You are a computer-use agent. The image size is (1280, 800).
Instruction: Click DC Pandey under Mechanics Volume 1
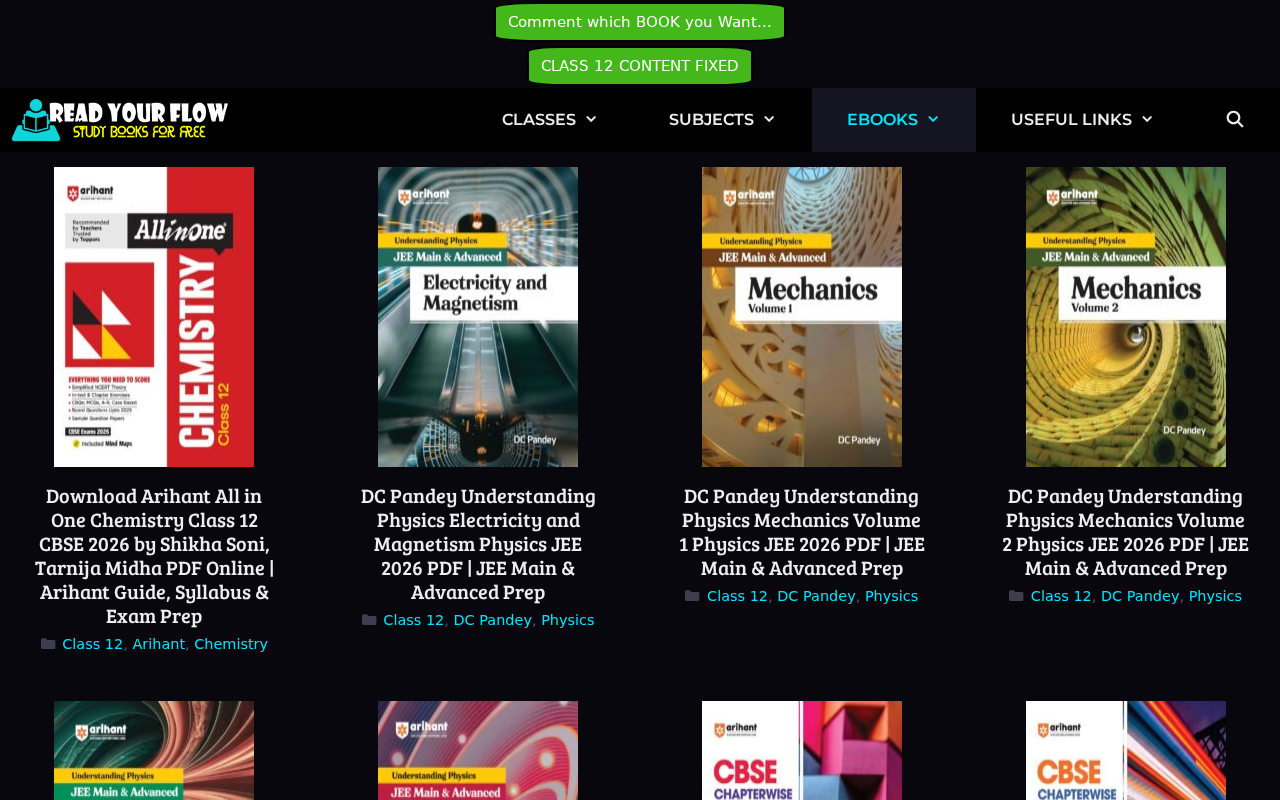click(x=817, y=596)
